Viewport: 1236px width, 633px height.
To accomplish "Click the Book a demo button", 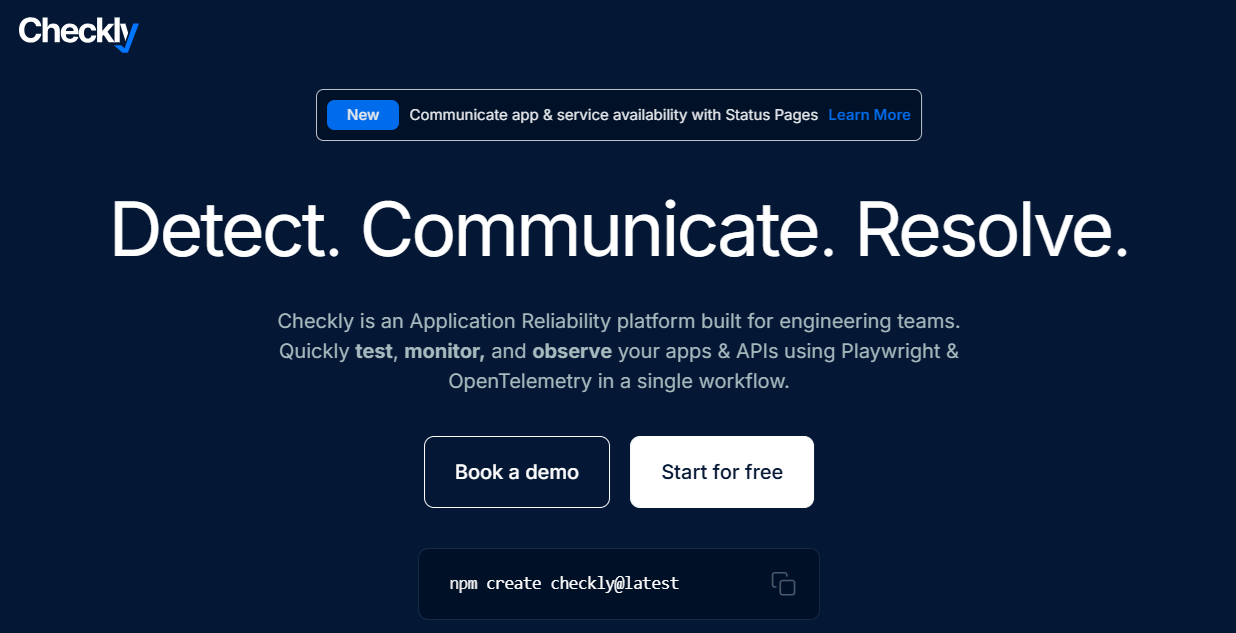I will pyautogui.click(x=517, y=472).
